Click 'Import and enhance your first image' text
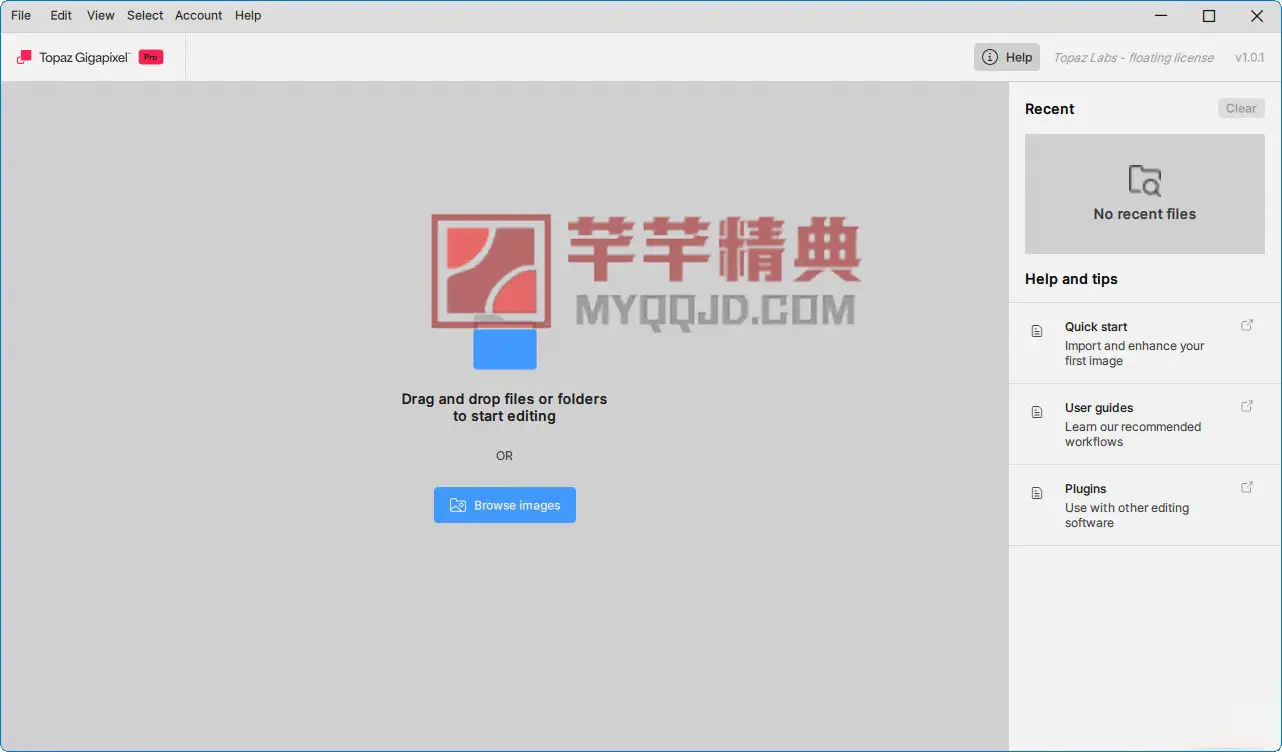Image resolution: width=1282 pixels, height=752 pixels. click(x=1135, y=353)
